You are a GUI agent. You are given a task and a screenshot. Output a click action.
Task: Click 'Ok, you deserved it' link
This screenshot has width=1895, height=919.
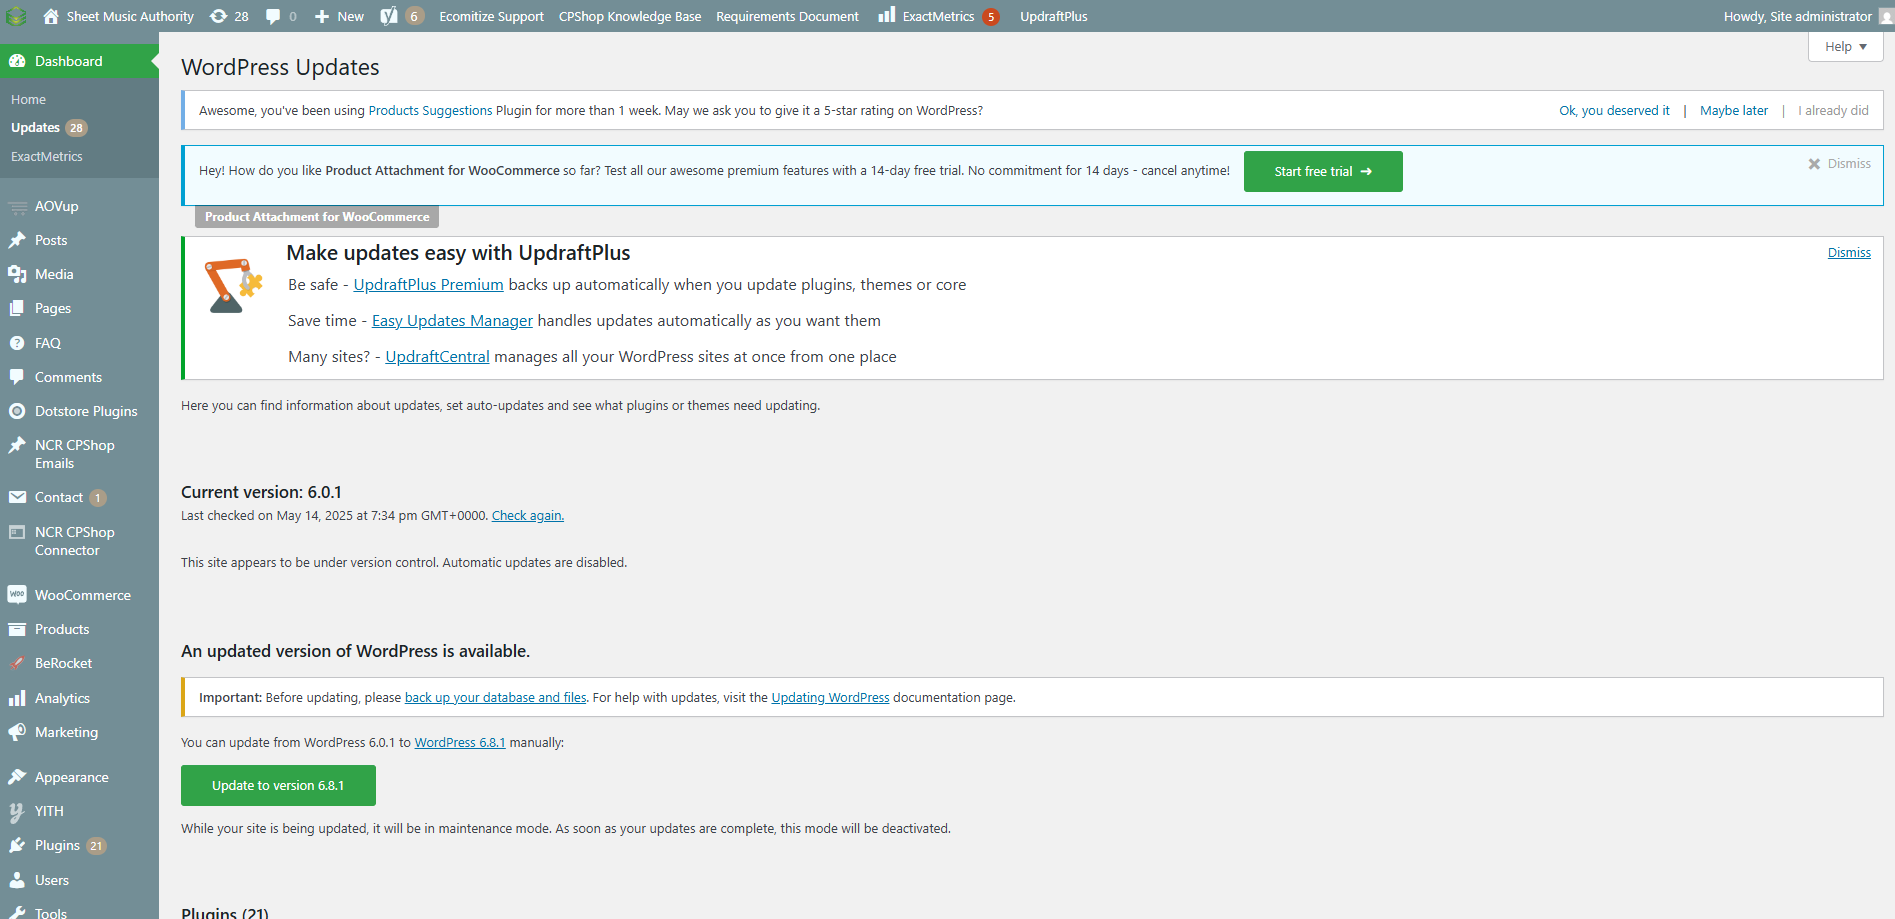tap(1614, 111)
